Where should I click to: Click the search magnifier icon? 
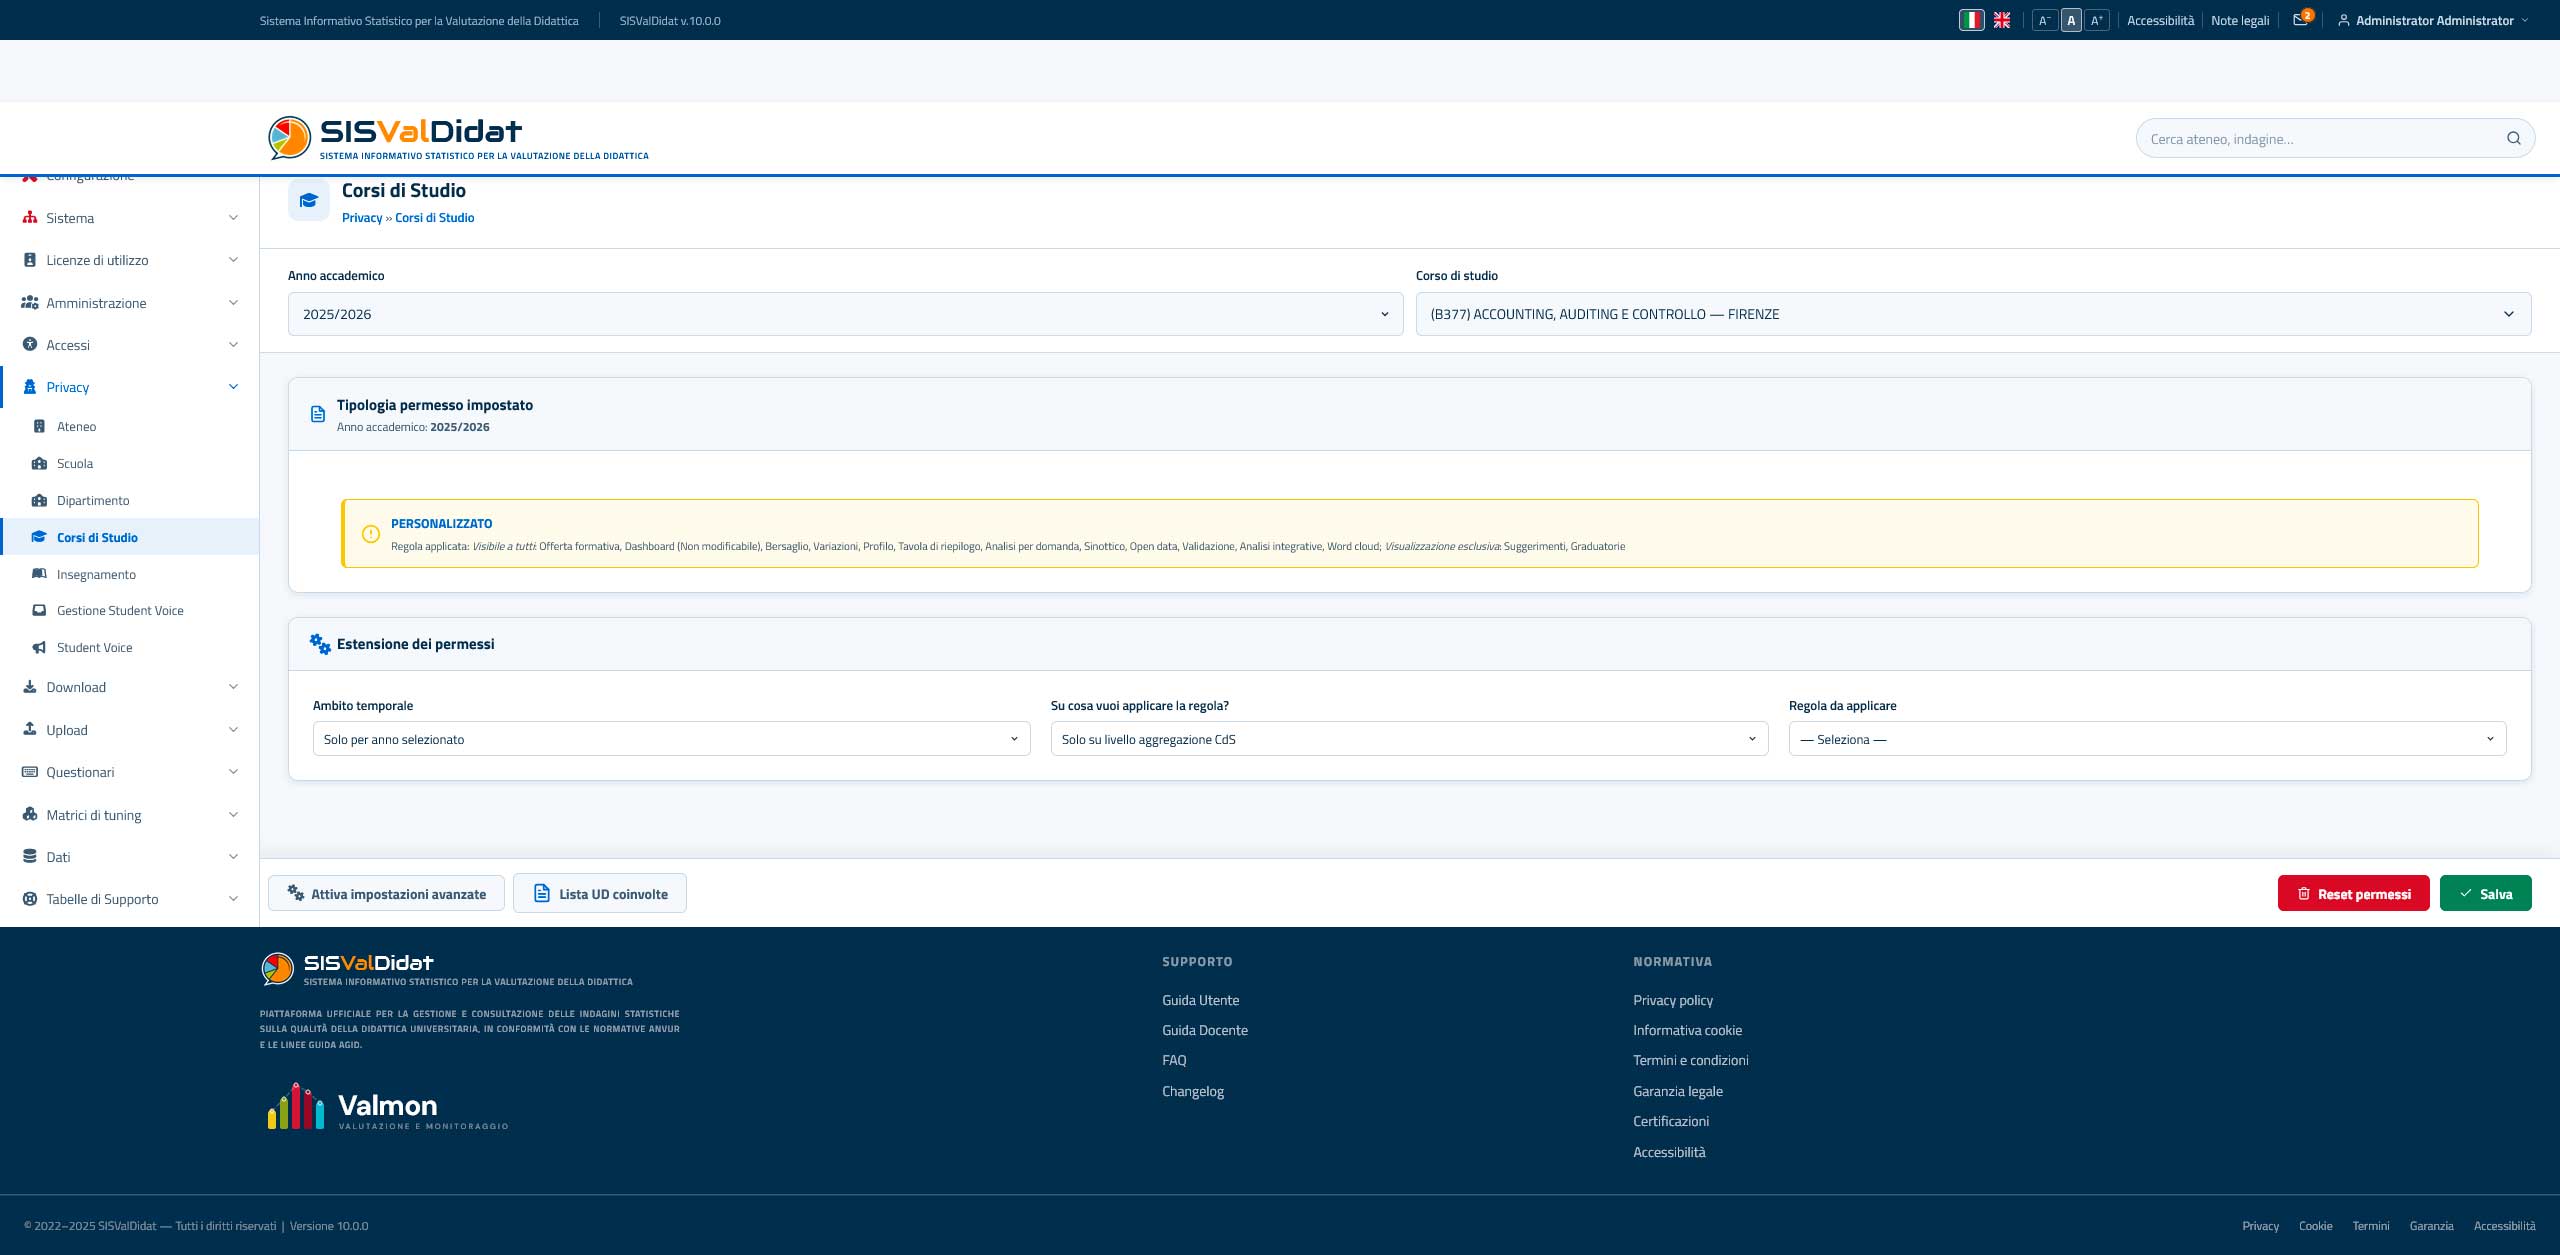2513,138
